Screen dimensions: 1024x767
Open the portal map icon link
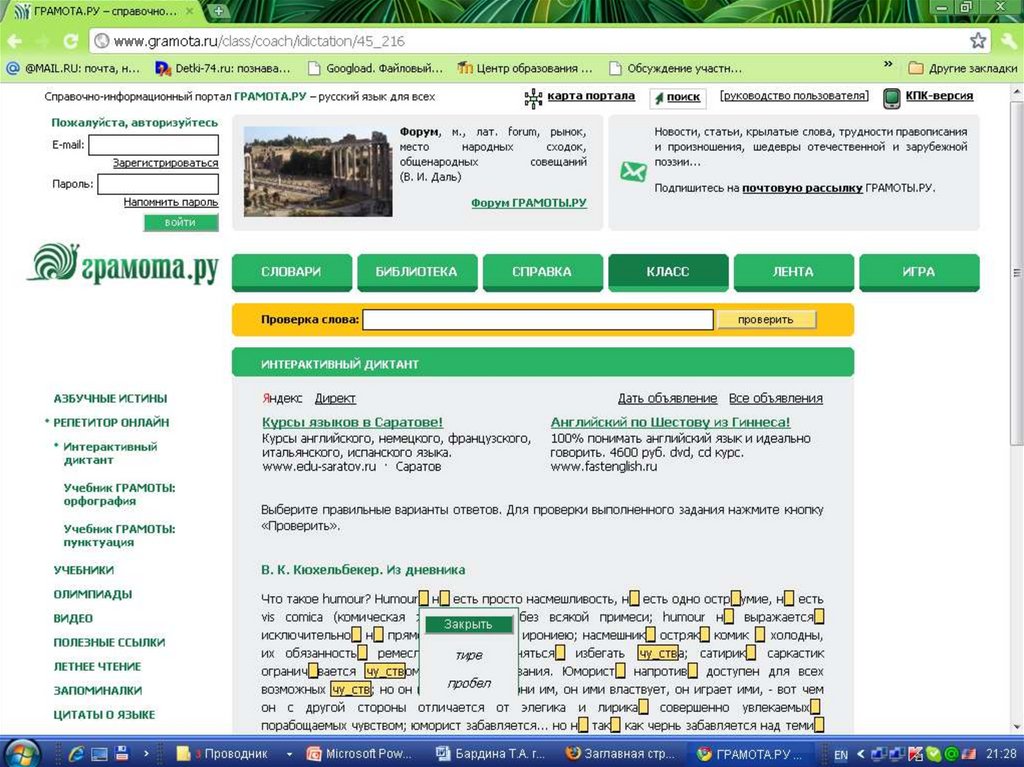[534, 98]
